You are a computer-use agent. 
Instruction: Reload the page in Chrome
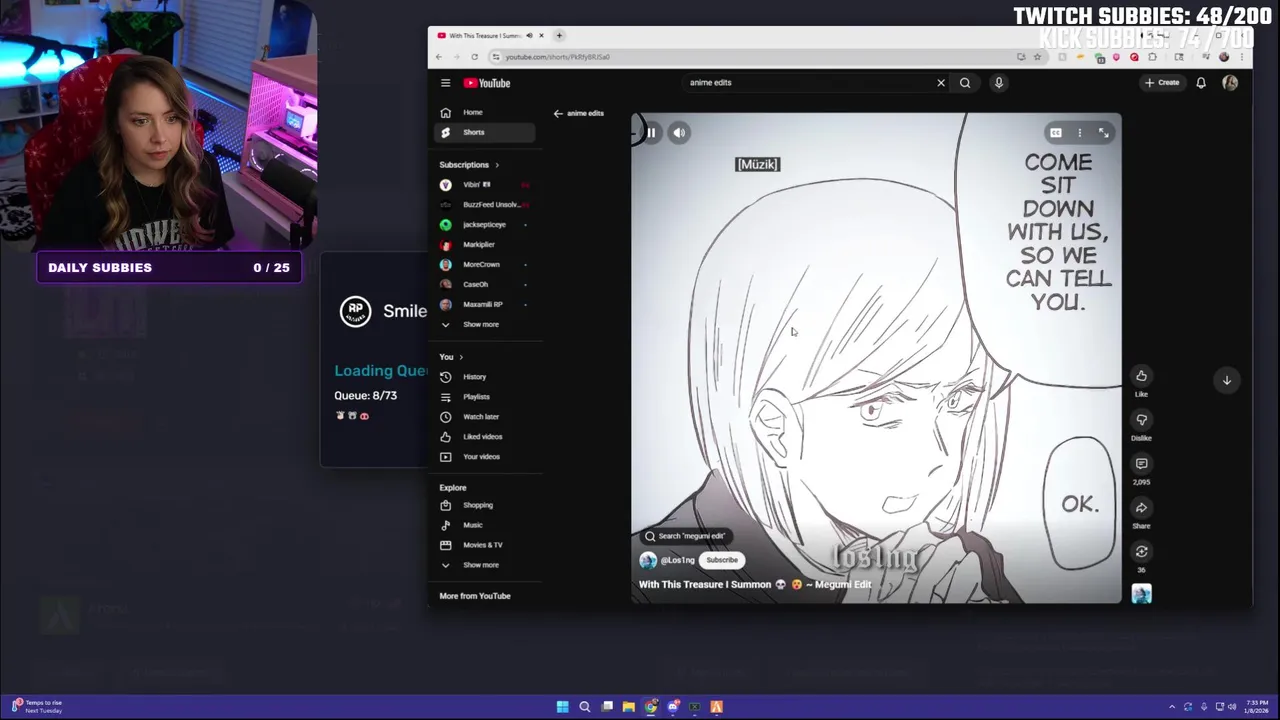[474, 57]
